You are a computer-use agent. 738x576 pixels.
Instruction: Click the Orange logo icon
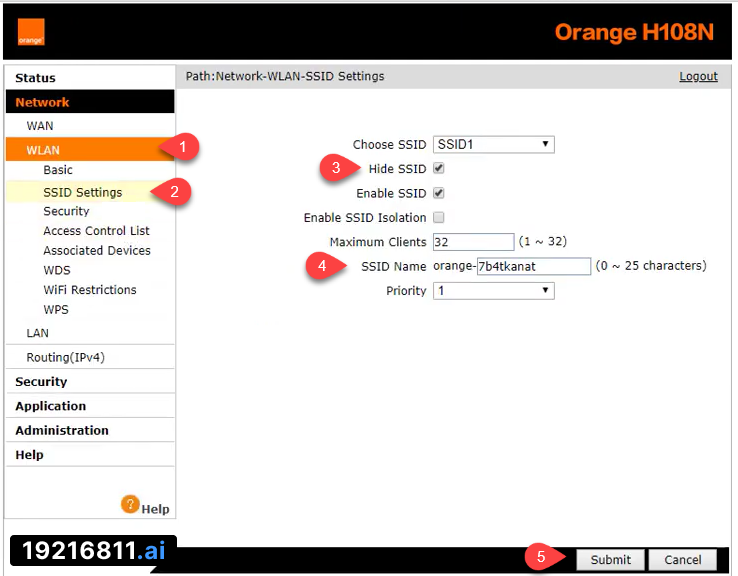[31, 32]
